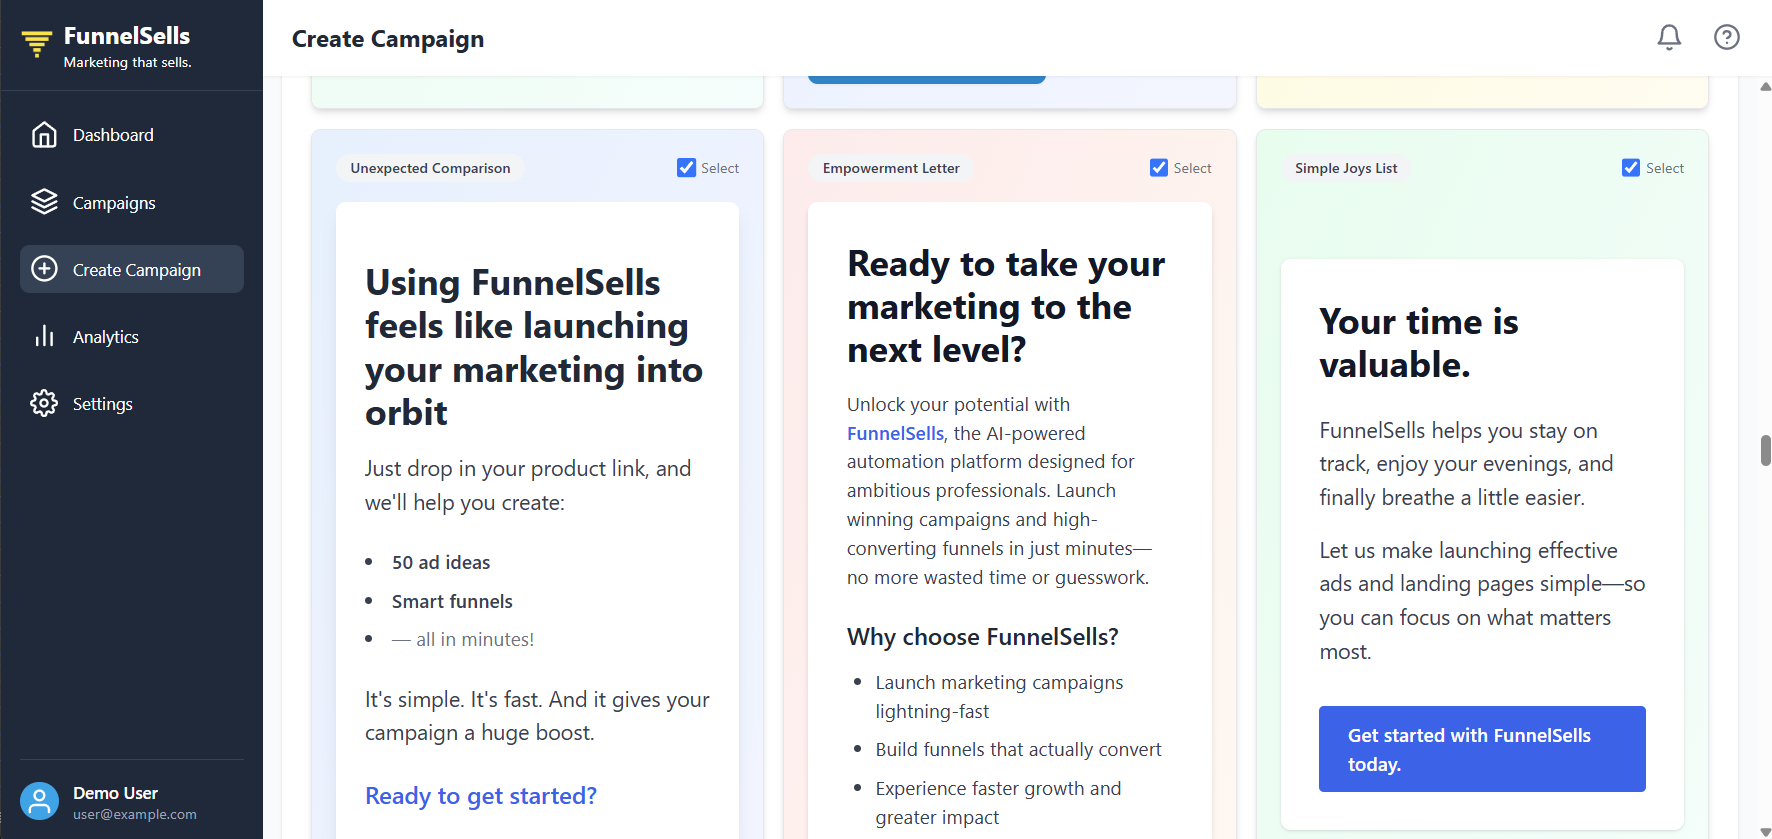Screen dimensions: 1772x839
Task: Open Campaigns in sidebar
Action: click(132, 202)
